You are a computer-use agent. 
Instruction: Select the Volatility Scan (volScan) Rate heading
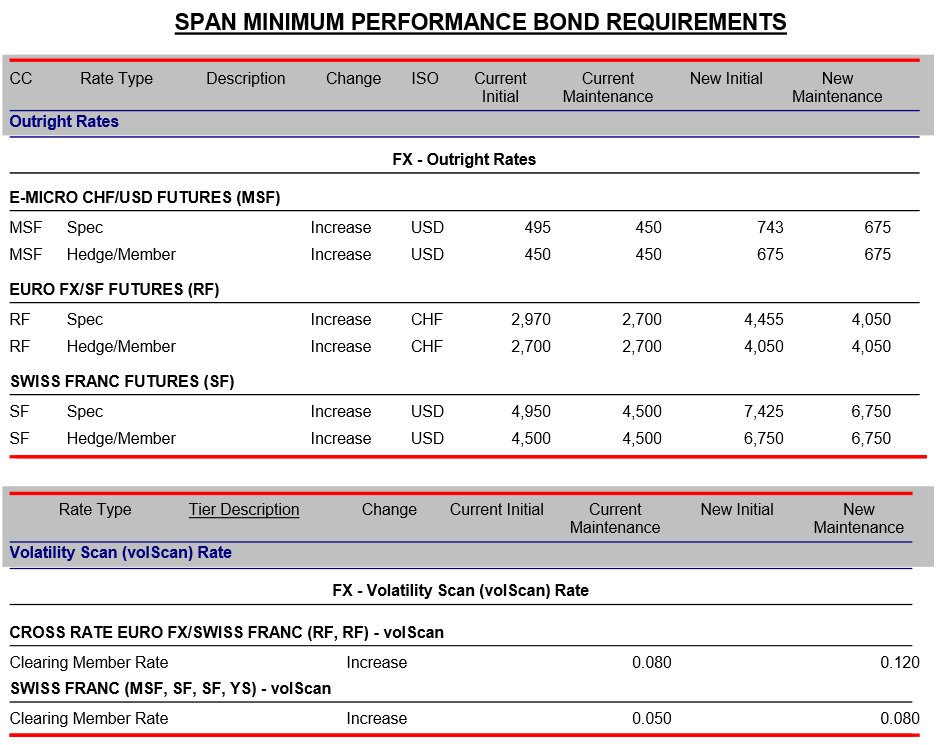(120, 552)
